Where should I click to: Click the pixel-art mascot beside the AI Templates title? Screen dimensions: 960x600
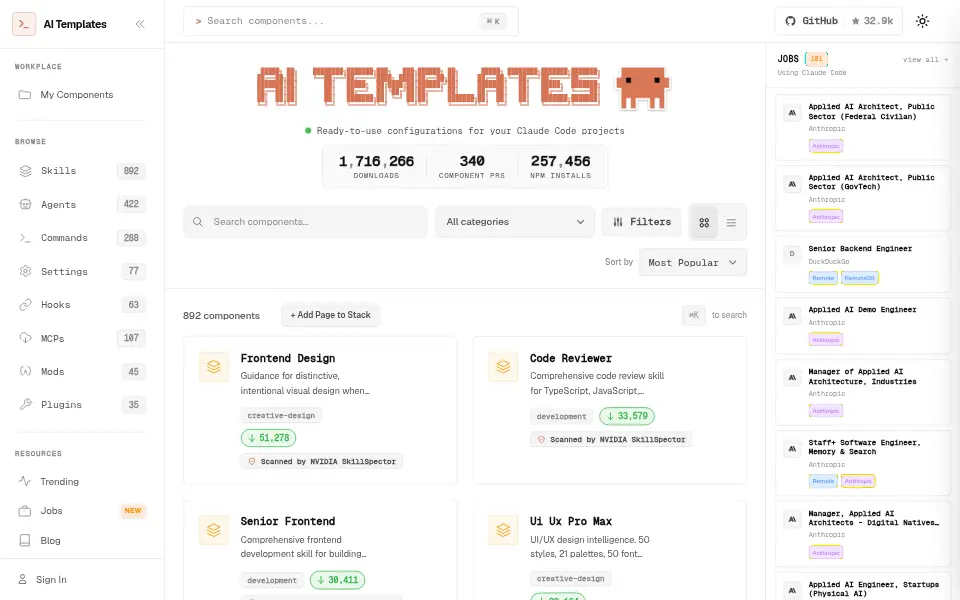point(642,87)
